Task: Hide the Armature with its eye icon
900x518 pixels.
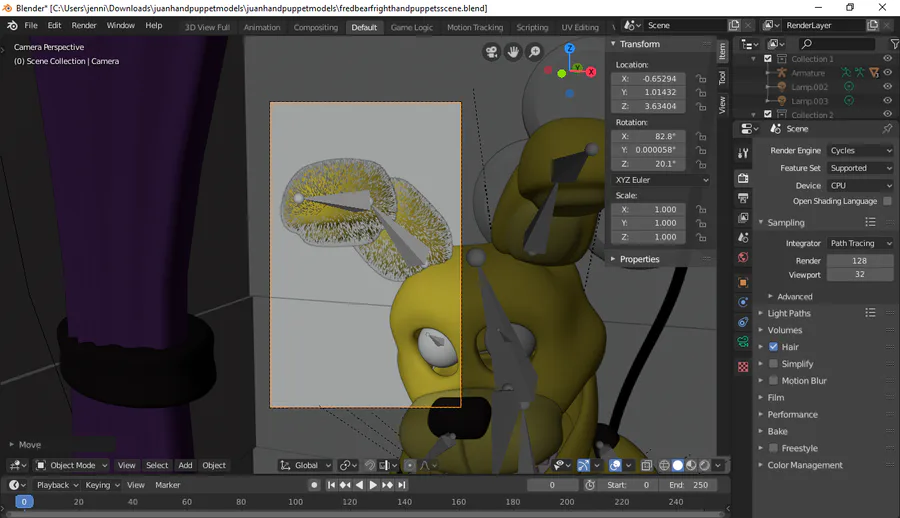Action: pos(887,72)
